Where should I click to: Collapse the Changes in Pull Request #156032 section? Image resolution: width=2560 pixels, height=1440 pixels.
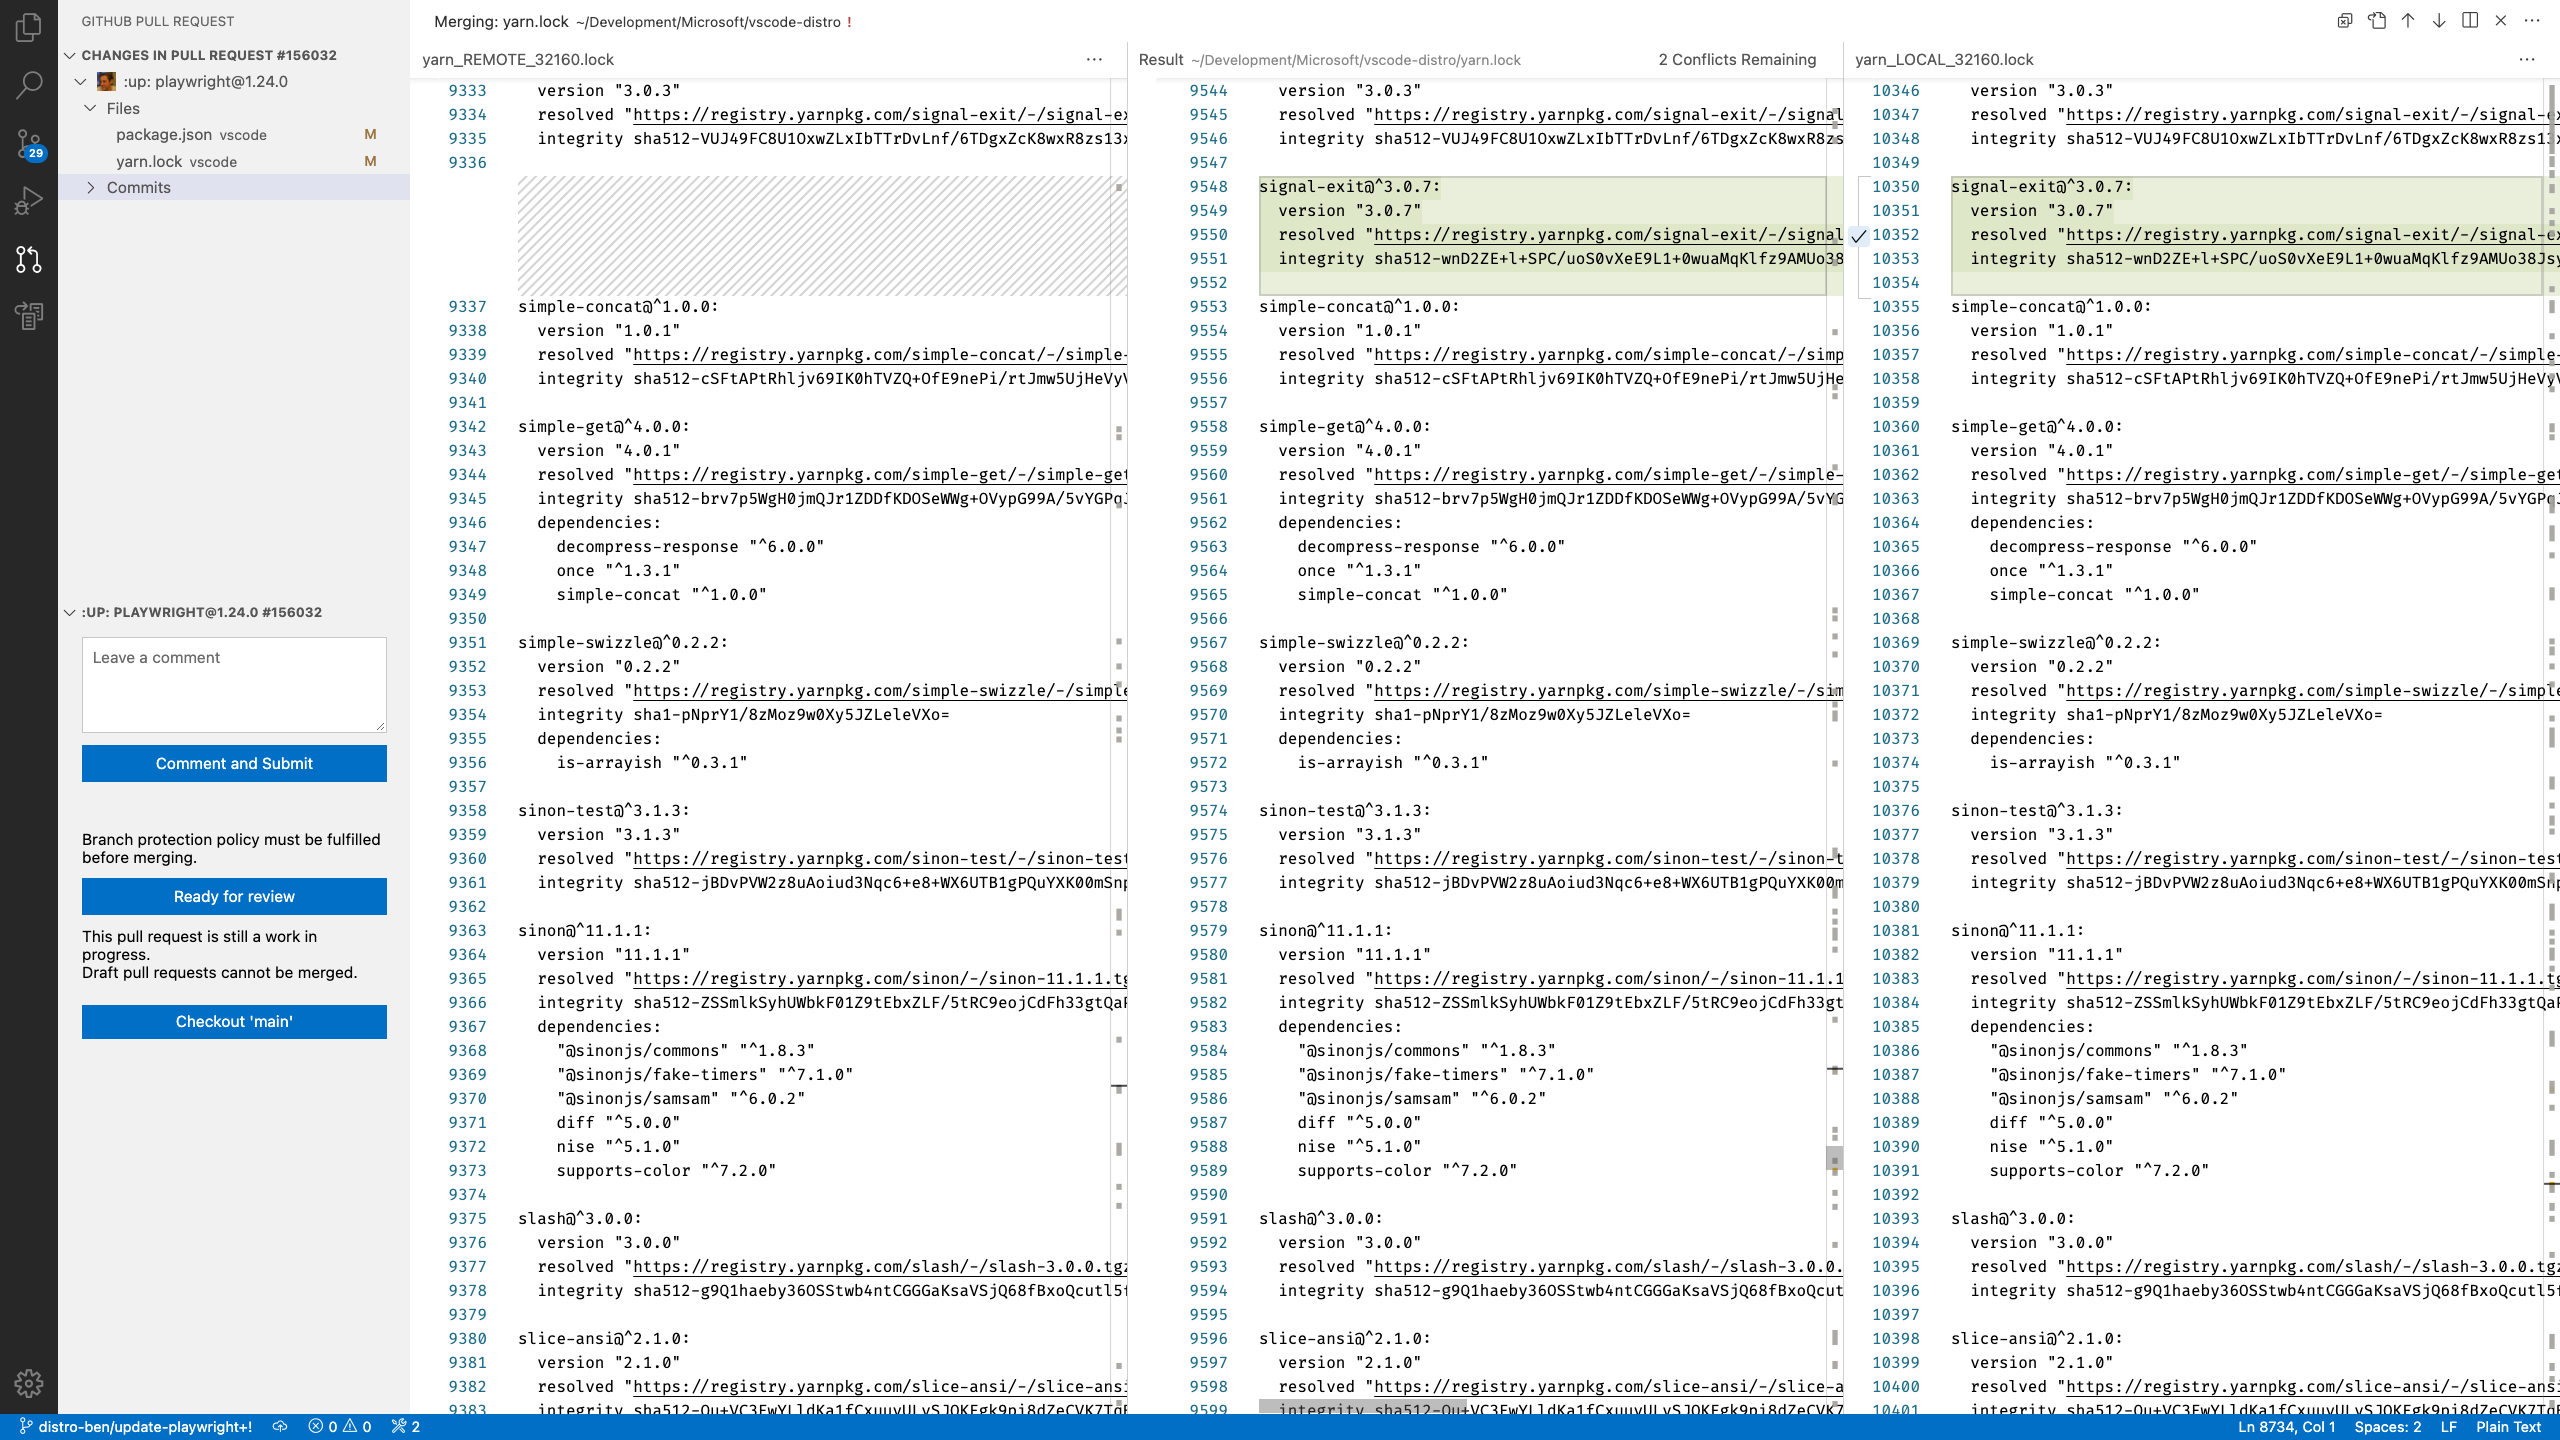(x=70, y=55)
